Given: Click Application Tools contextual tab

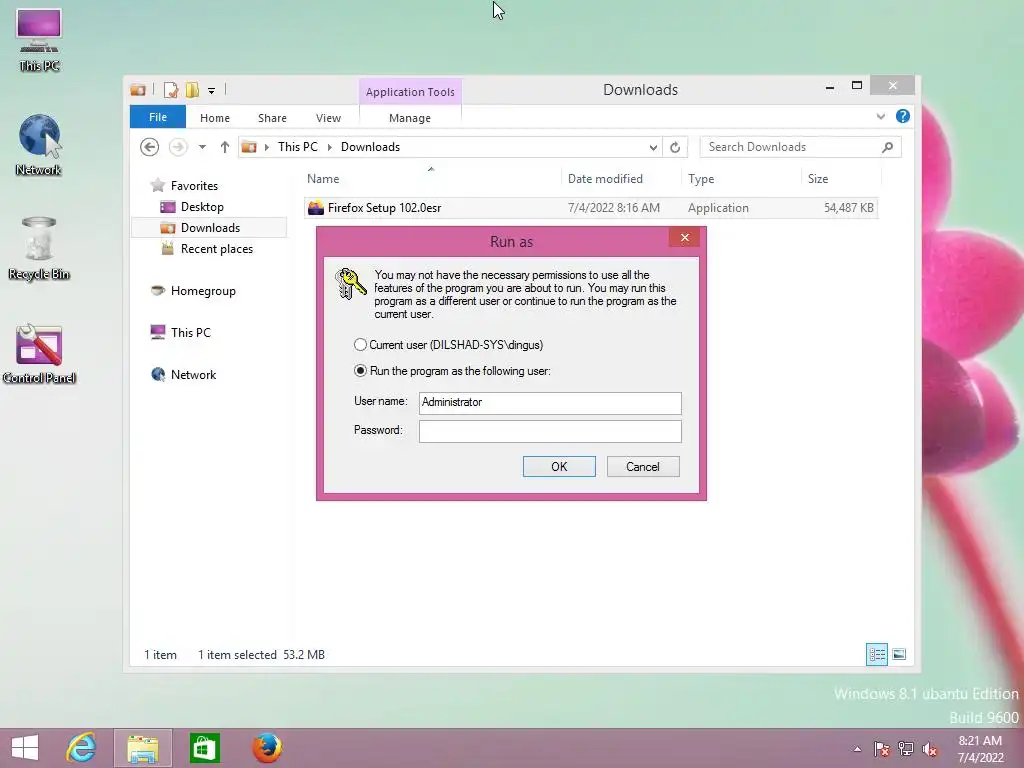Looking at the screenshot, I should coord(410,92).
